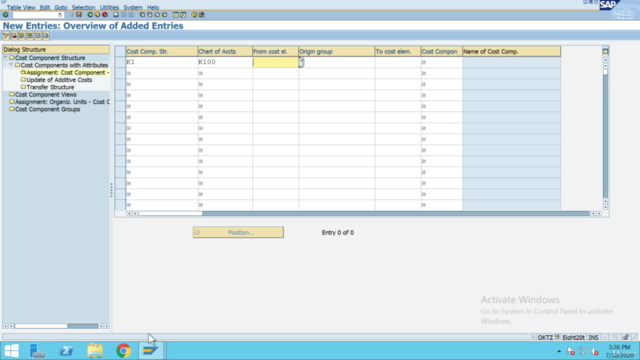Click the Generate Shortcut icon
The width and height of the screenshot is (640, 360).
(183, 15)
